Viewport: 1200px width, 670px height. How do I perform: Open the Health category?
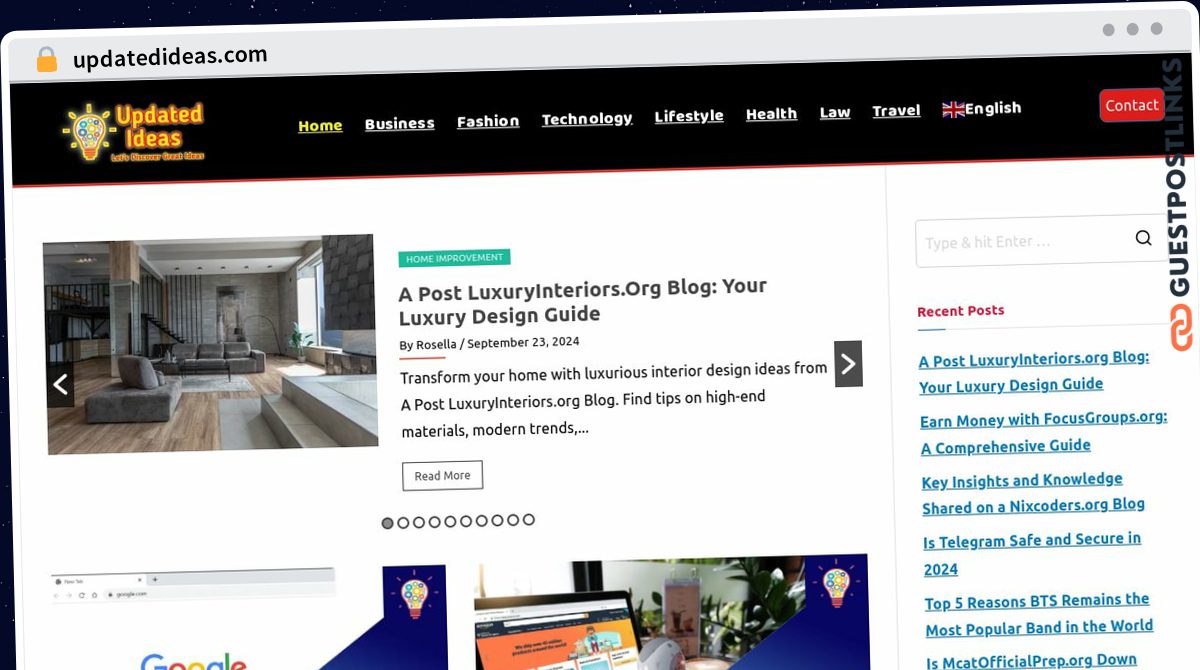click(771, 114)
